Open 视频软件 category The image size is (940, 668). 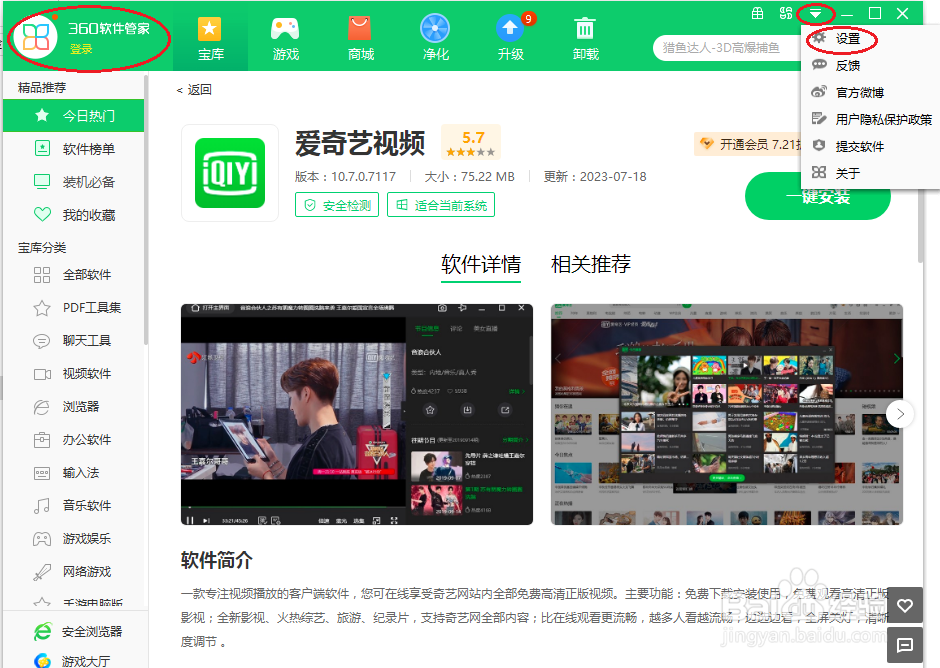73,374
